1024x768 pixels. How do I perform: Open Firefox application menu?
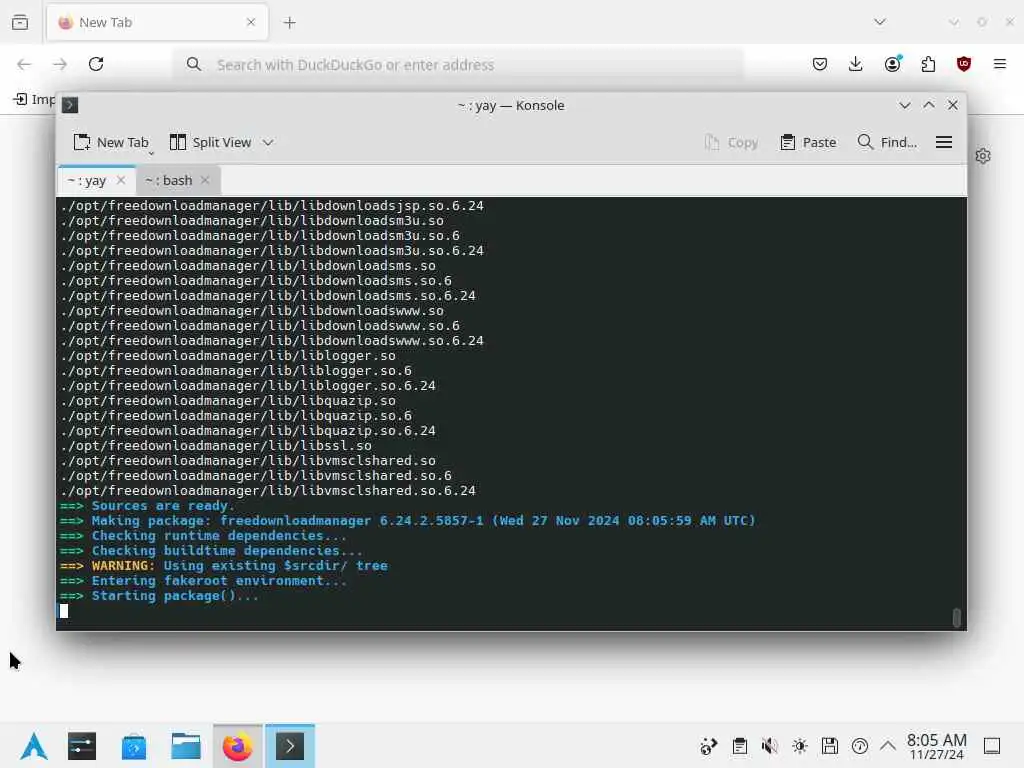click(x=1000, y=64)
